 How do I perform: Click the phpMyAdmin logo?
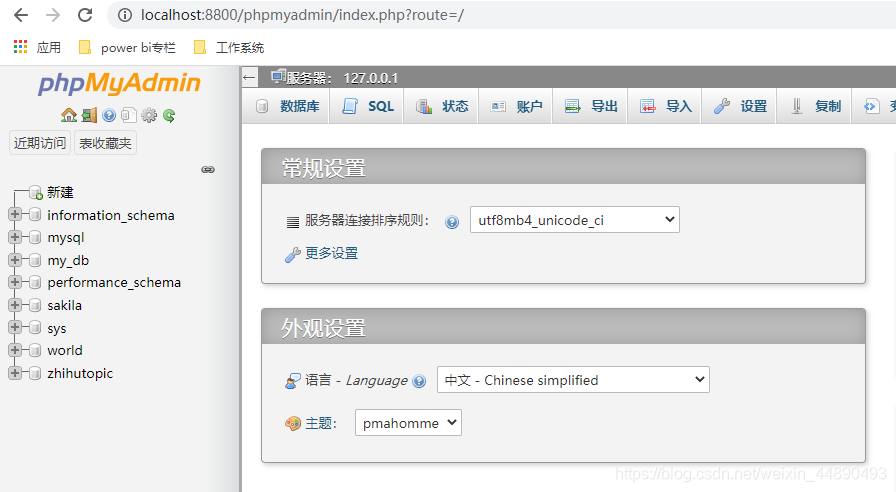point(119,83)
